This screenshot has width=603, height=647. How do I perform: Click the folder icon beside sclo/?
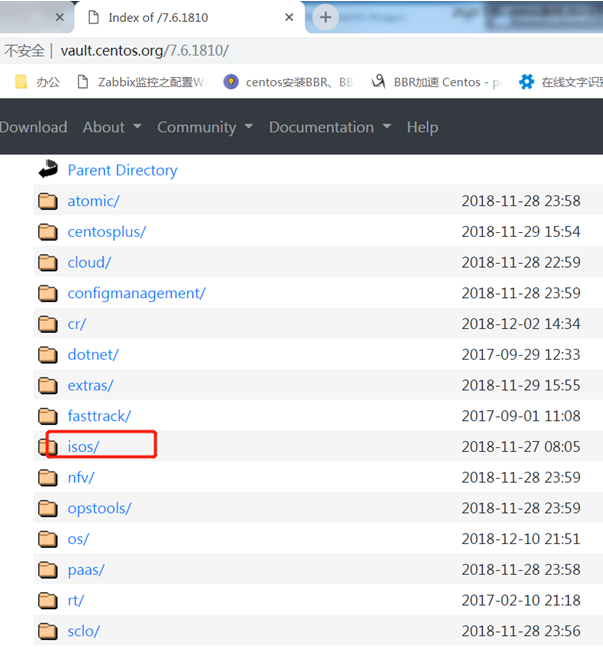48,631
